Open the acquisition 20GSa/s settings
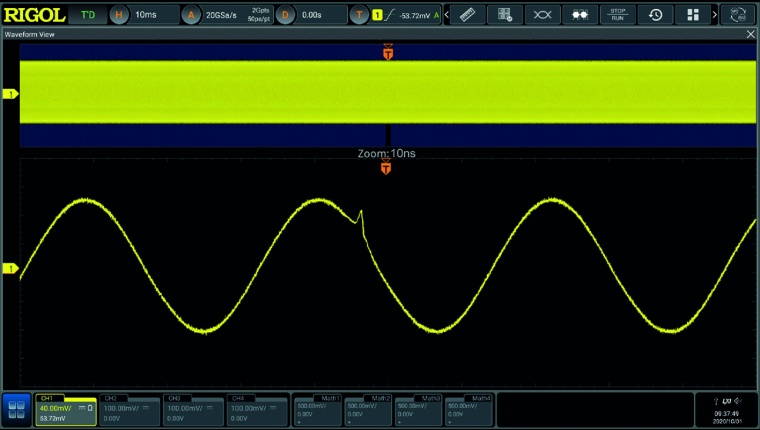The height and width of the screenshot is (430, 760). pyautogui.click(x=225, y=15)
